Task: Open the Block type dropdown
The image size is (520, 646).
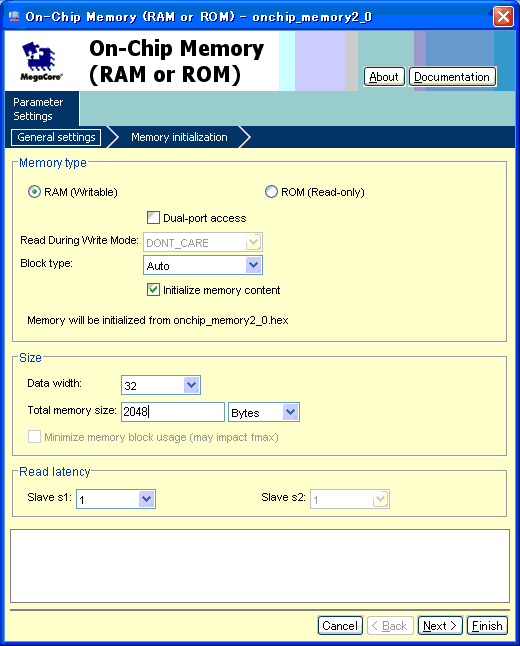Action: (x=203, y=265)
